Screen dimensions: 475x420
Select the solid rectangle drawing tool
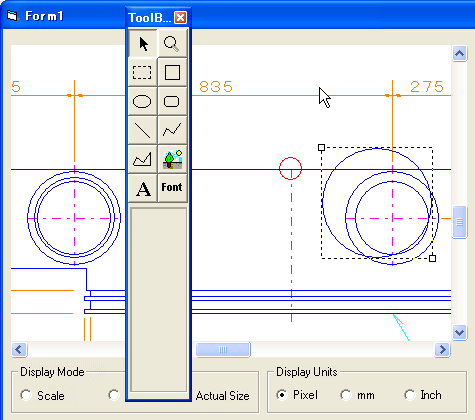[x=172, y=72]
